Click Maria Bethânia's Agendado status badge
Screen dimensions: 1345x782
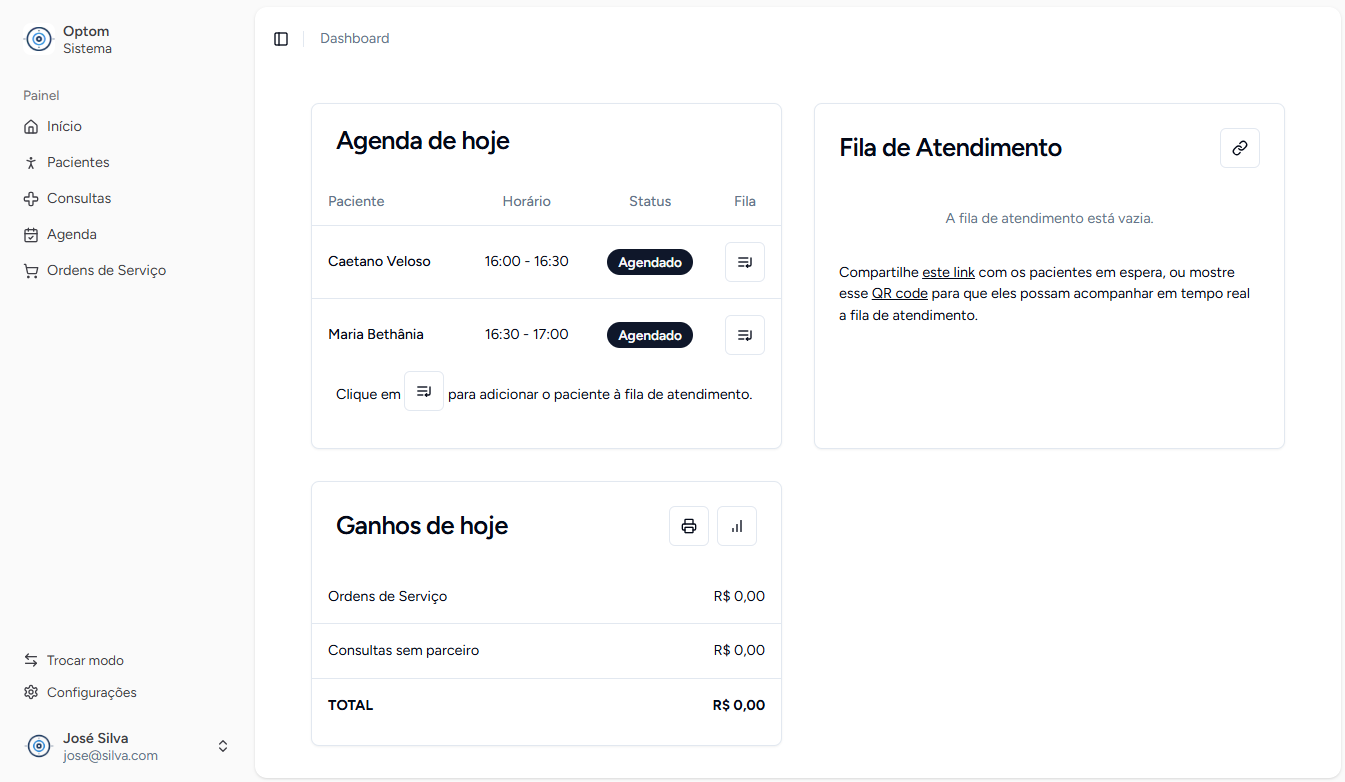(x=650, y=335)
